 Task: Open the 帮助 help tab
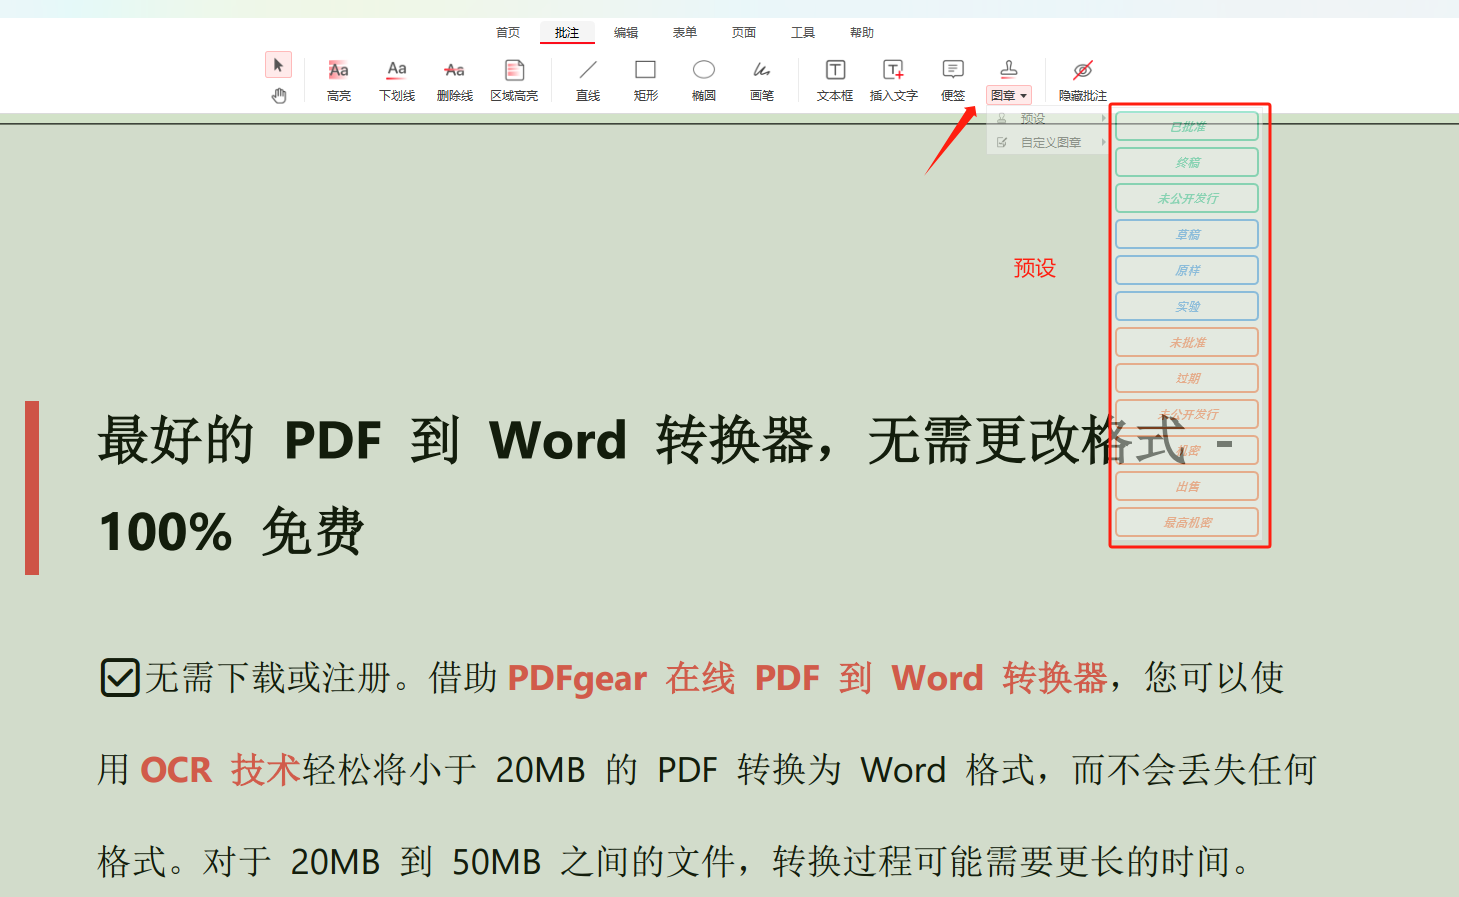tap(862, 33)
